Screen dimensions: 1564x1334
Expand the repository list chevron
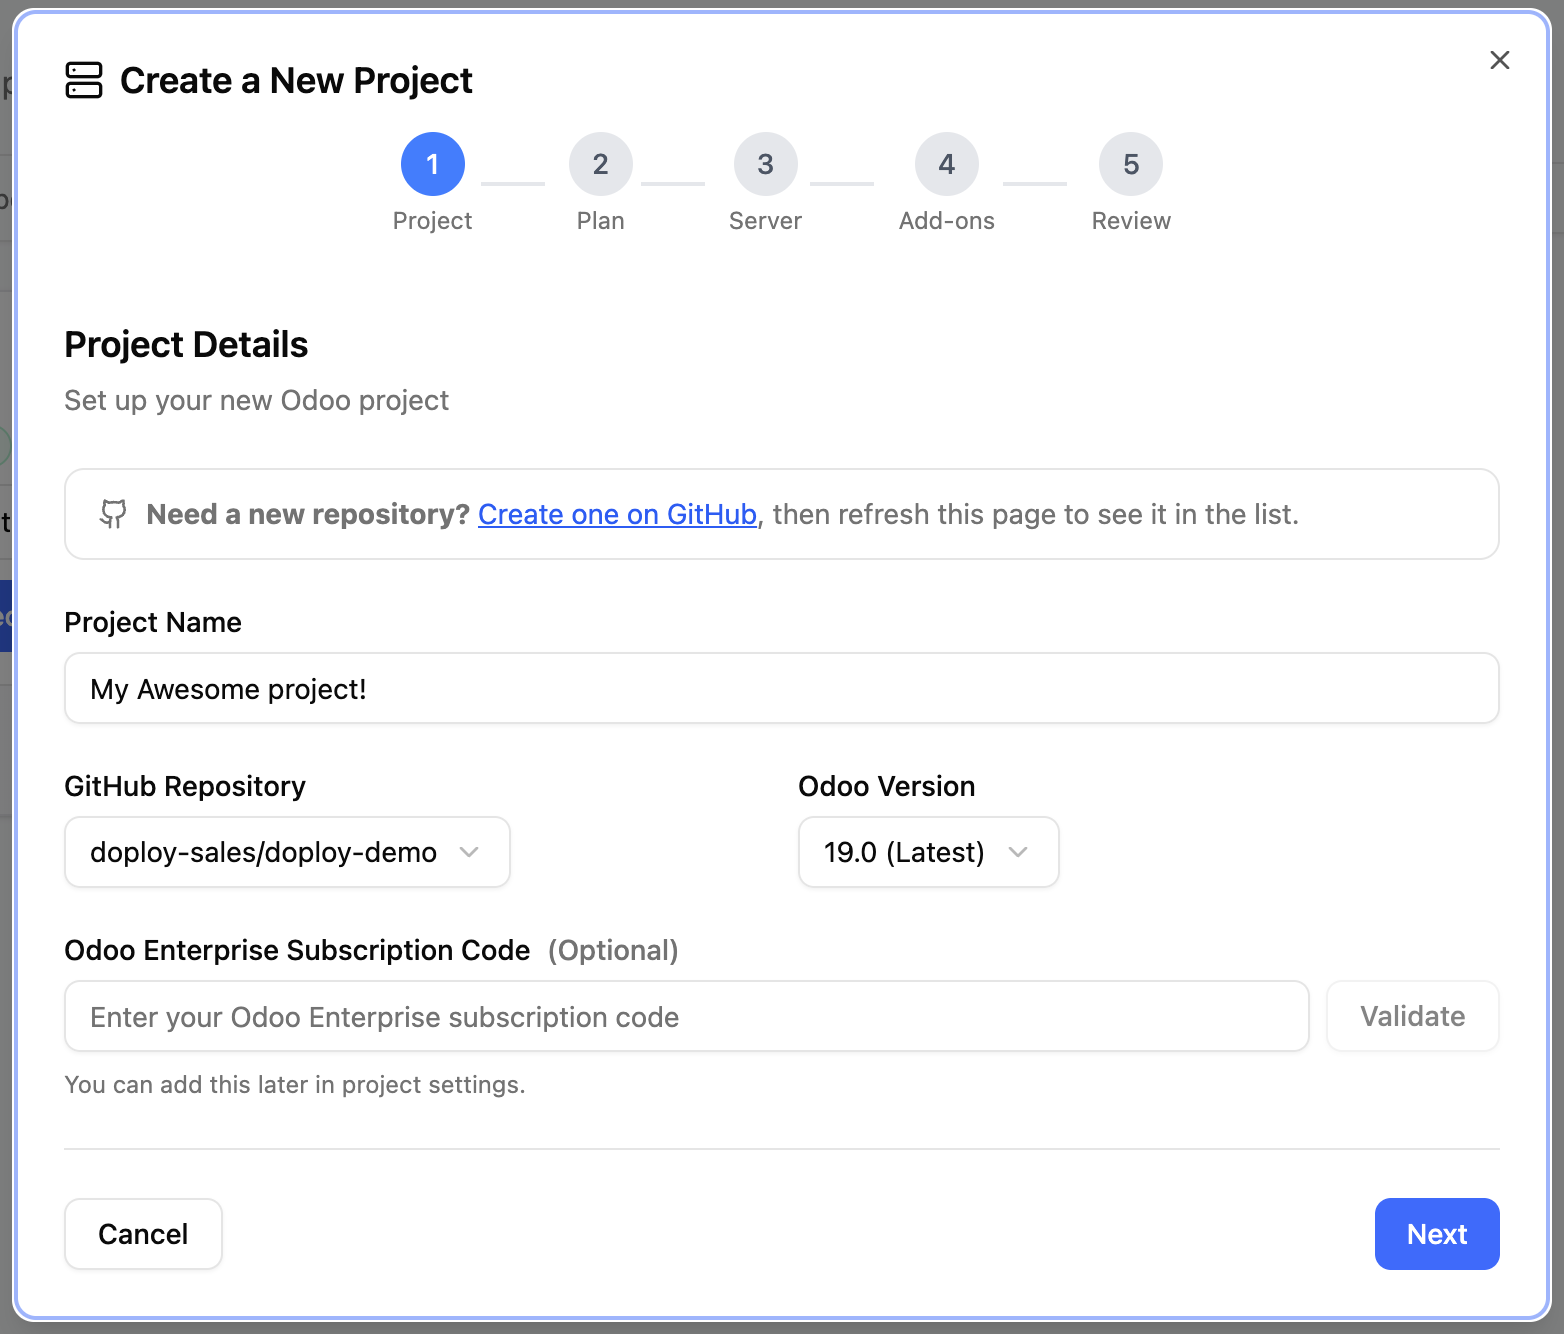(x=469, y=852)
